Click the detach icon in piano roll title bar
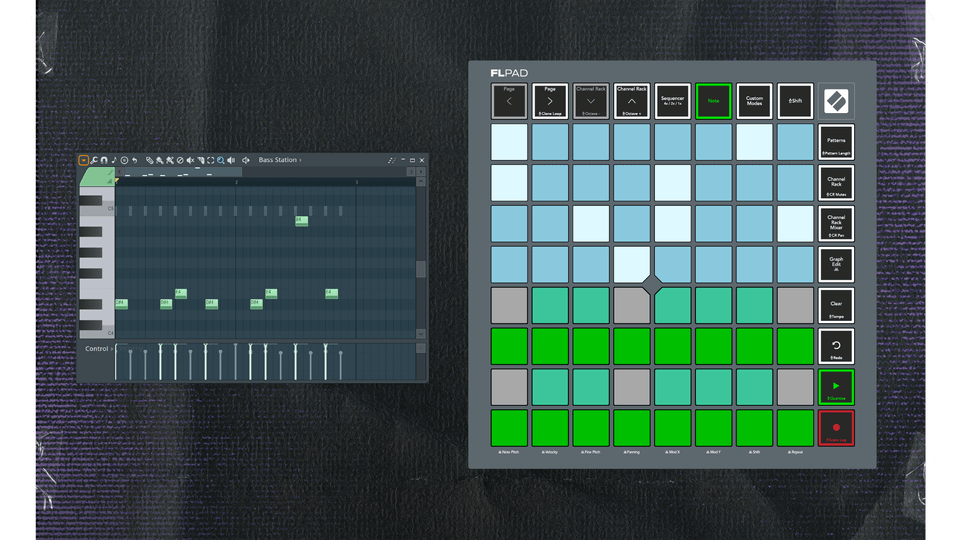The height and width of the screenshot is (540, 960). click(392, 160)
